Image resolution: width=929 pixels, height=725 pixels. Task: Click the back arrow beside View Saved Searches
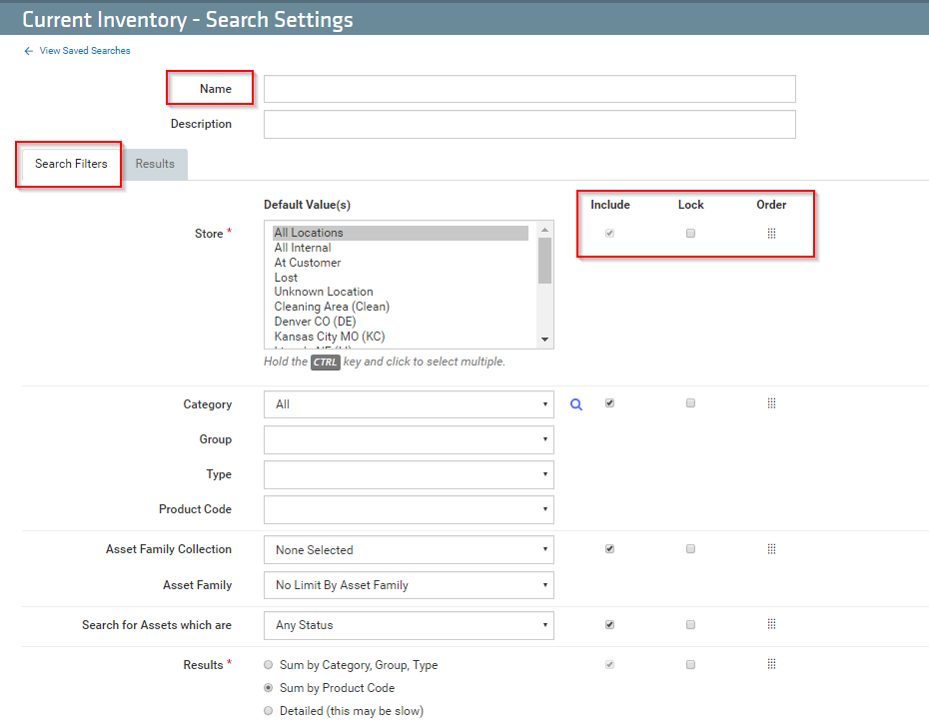coord(28,51)
